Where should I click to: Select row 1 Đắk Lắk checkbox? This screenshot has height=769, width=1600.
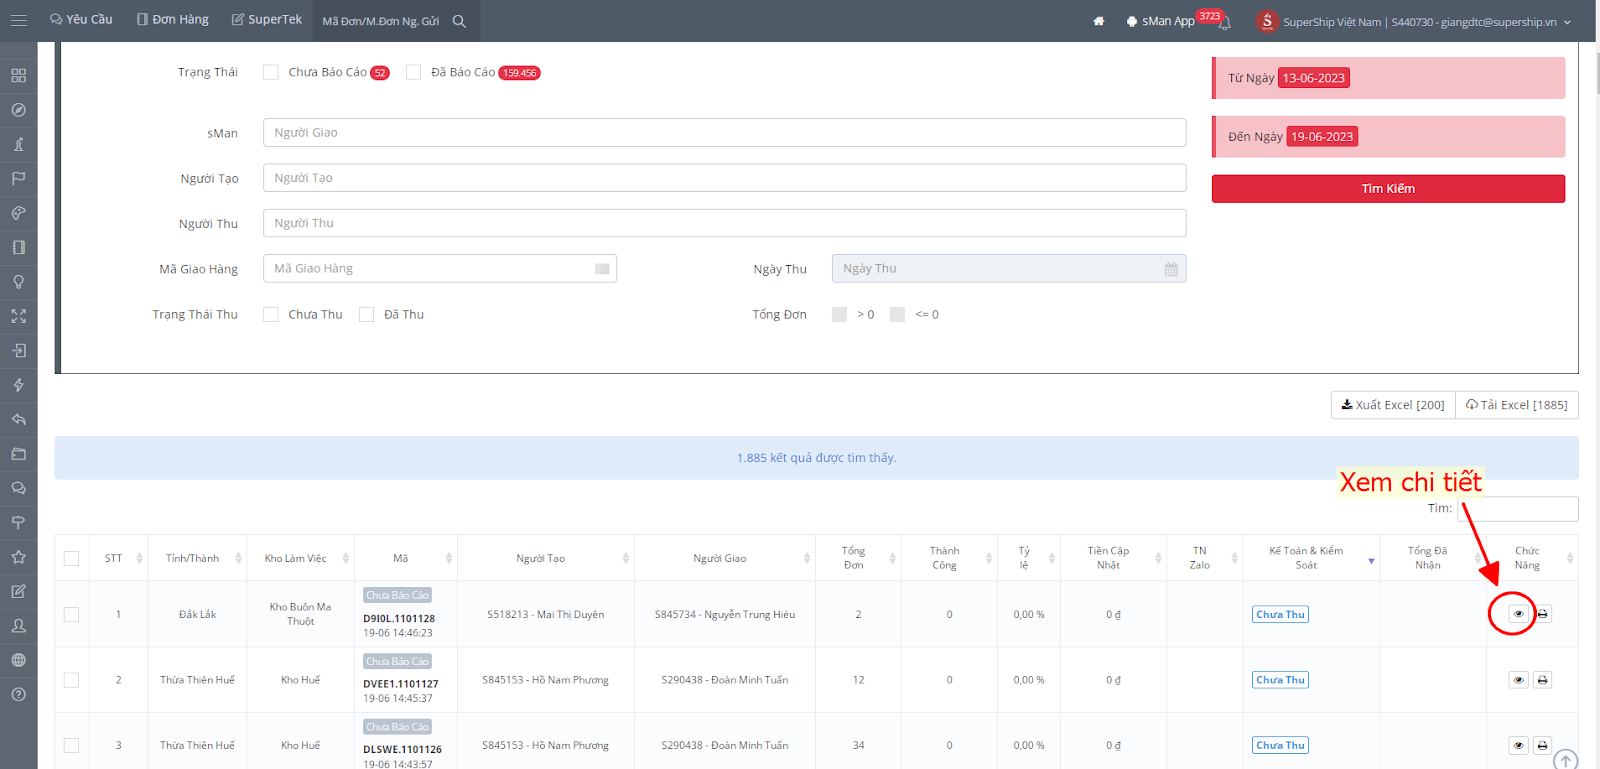tap(71, 614)
